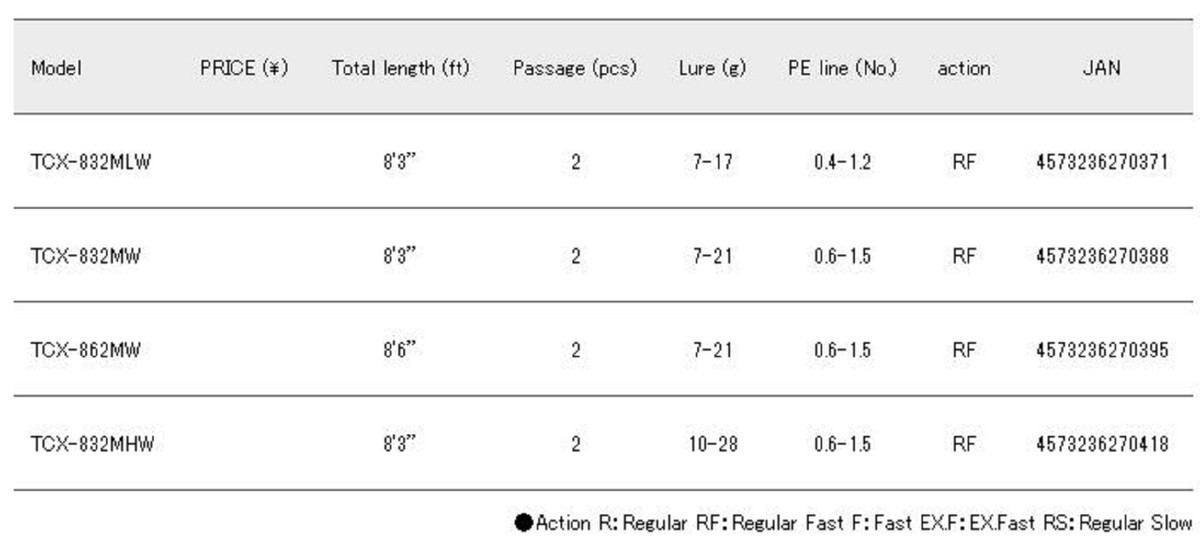Select the Lure (g) column header
Screen dimensions: 1200x542
point(712,69)
